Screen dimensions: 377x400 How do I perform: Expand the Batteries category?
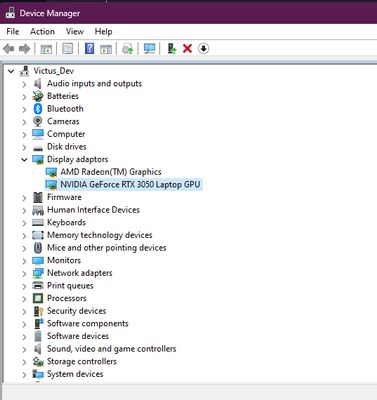(x=24, y=97)
